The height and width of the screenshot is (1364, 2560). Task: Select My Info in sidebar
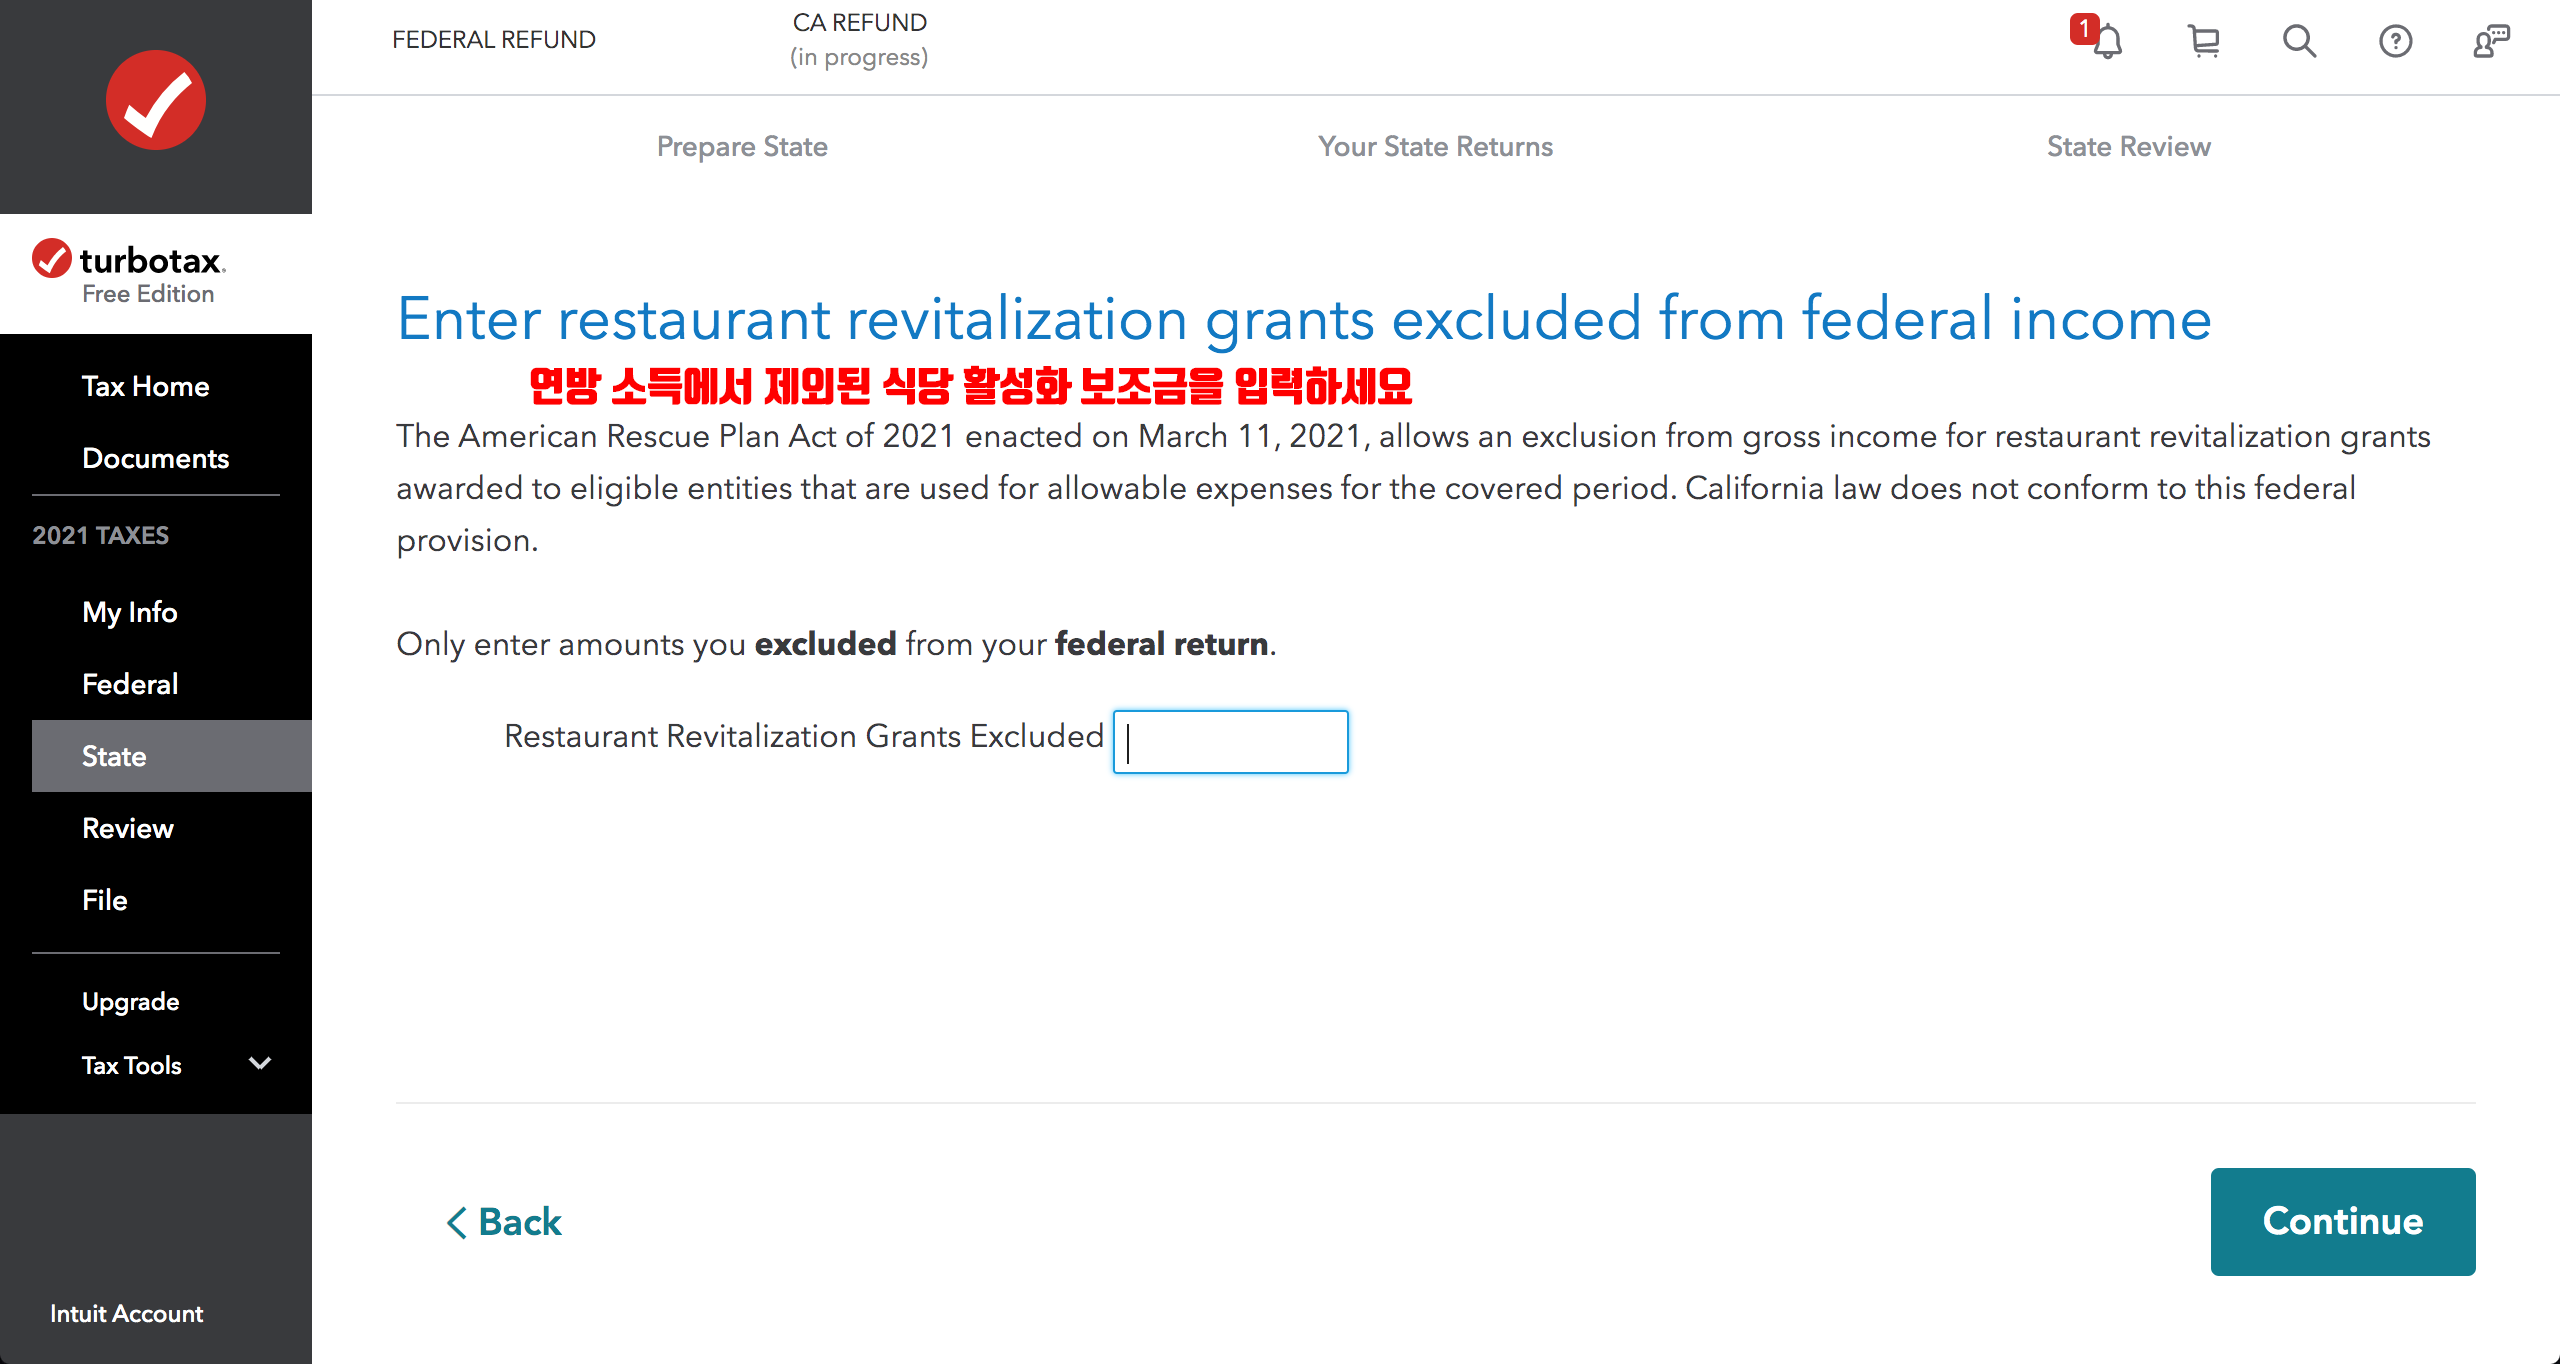coord(129,612)
